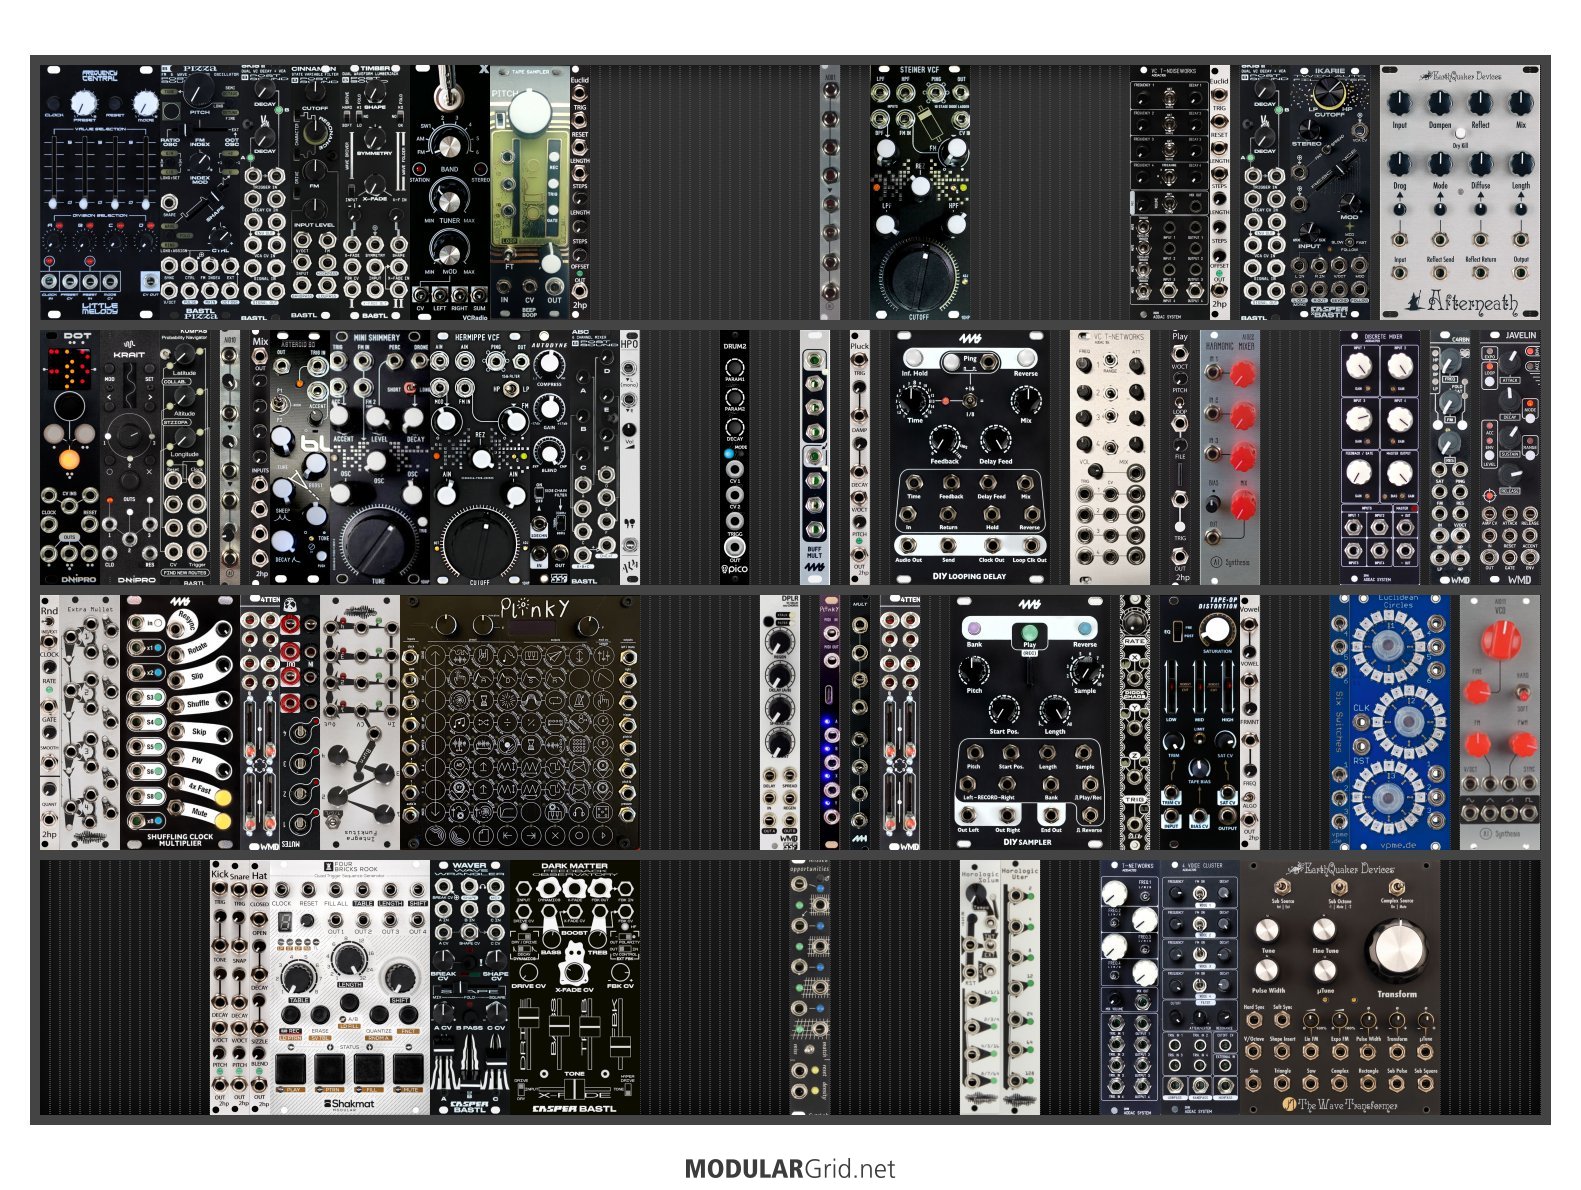
Task: Select the Band selector knob on VCRadio
Action: click(x=450, y=146)
